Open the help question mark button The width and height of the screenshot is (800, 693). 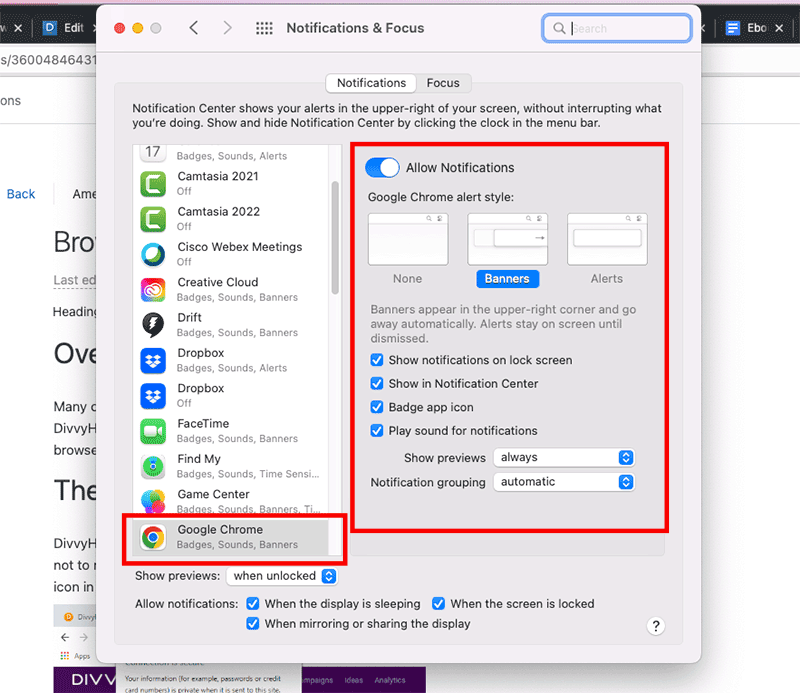point(656,626)
